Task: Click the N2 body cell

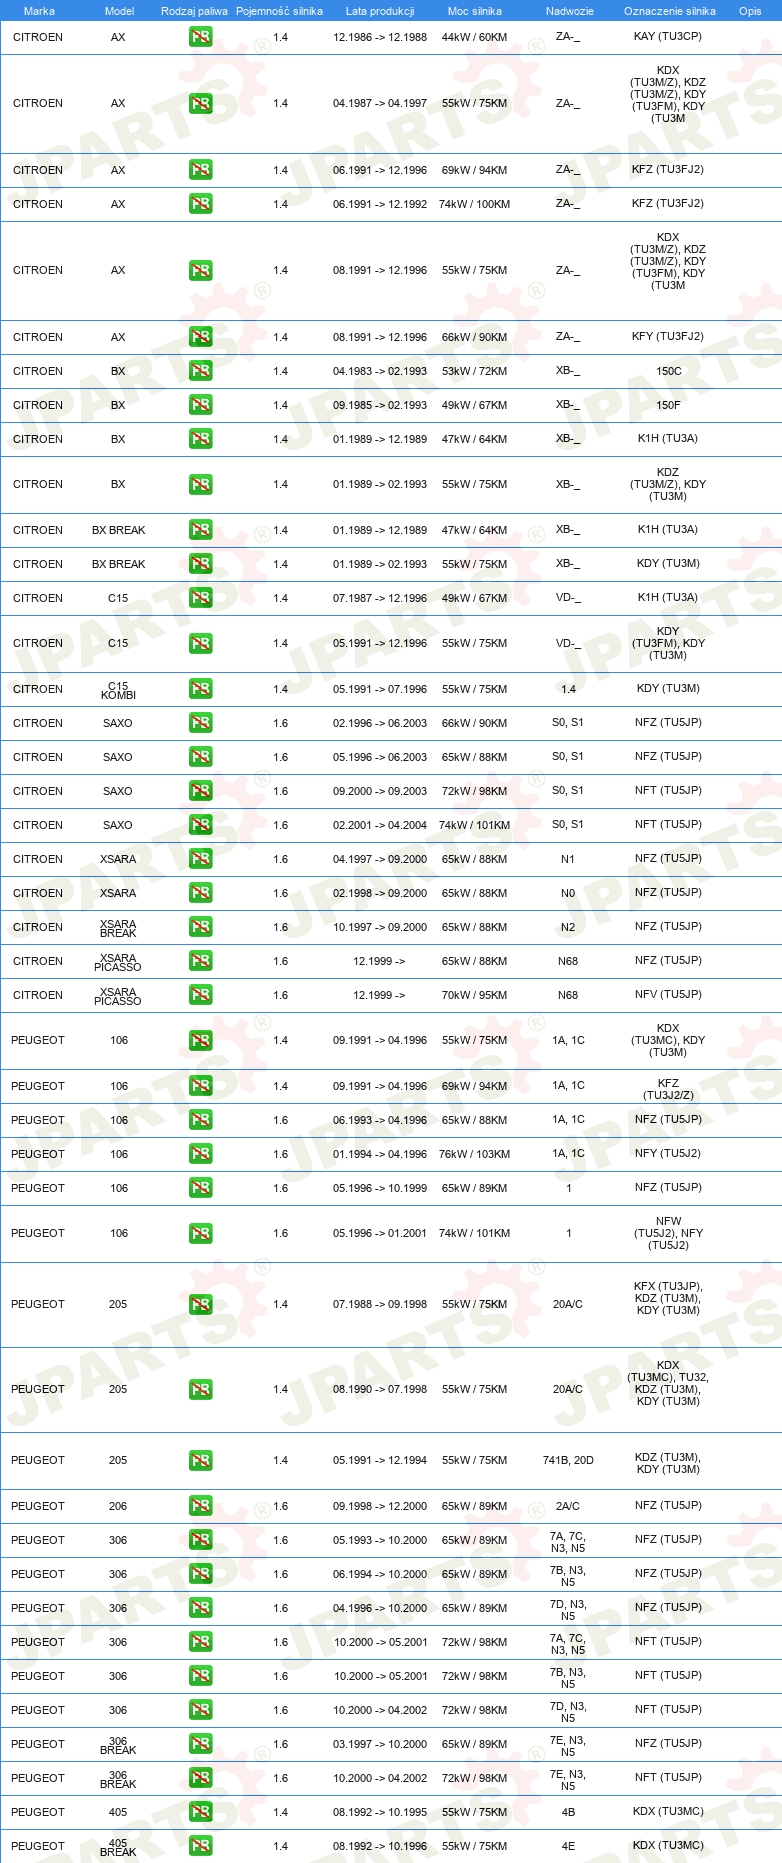Action: 568,927
